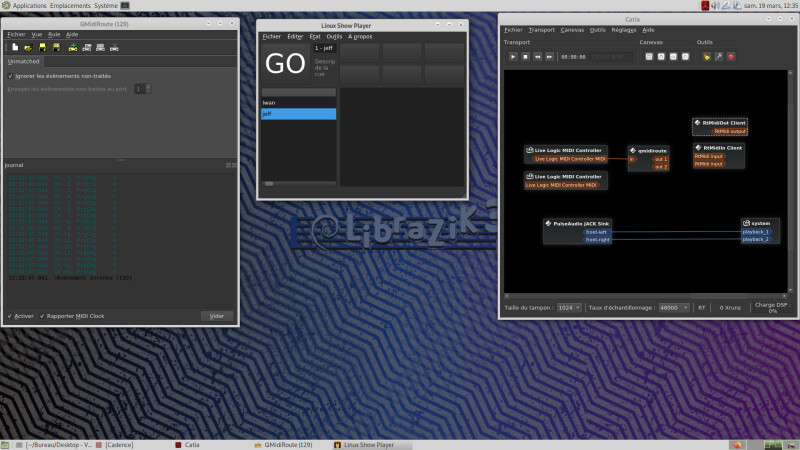
Task: Click qmidiroute out 1 port
Action: (661, 159)
